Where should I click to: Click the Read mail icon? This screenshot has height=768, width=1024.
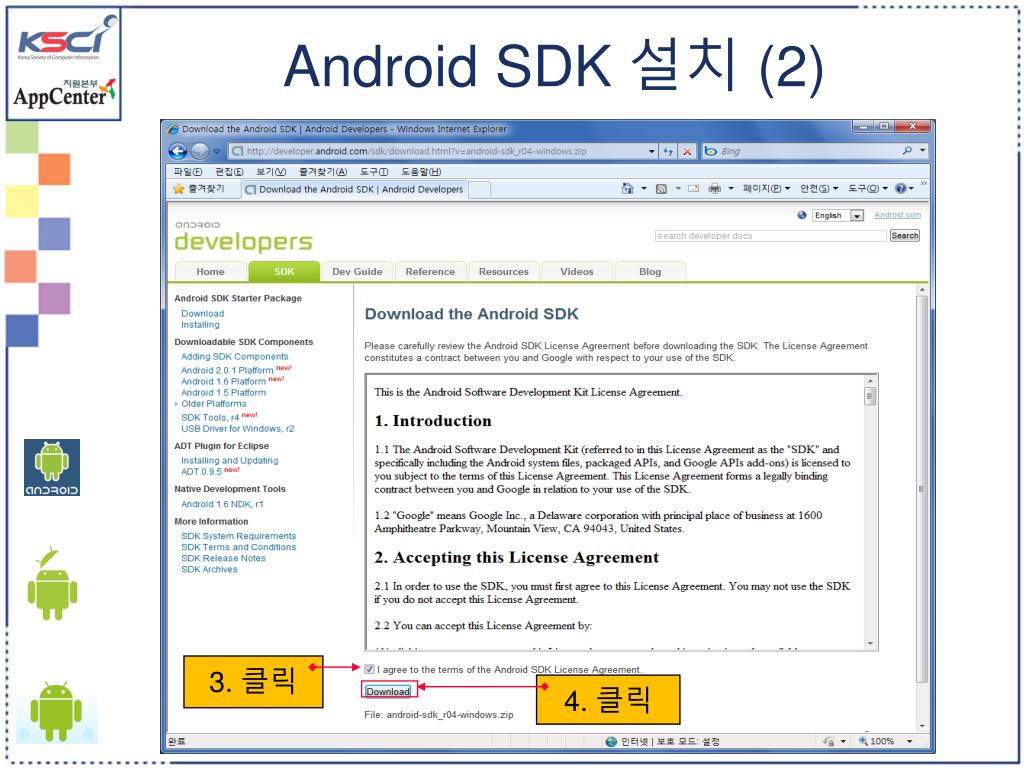pos(694,189)
